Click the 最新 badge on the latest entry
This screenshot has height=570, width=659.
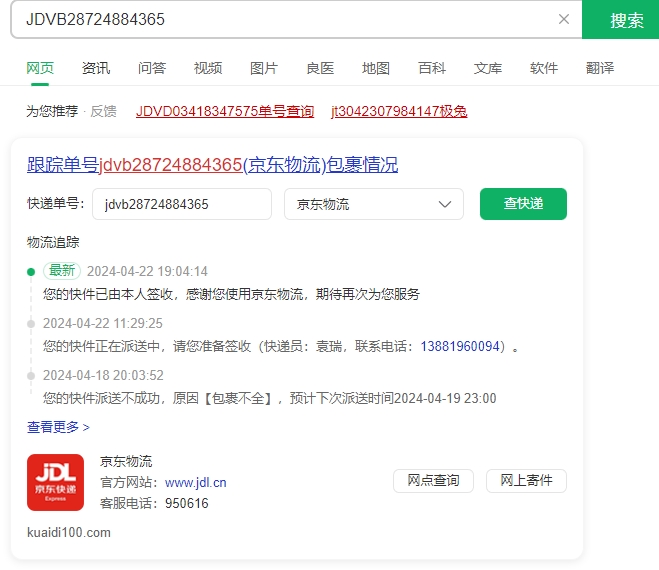[x=62, y=271]
